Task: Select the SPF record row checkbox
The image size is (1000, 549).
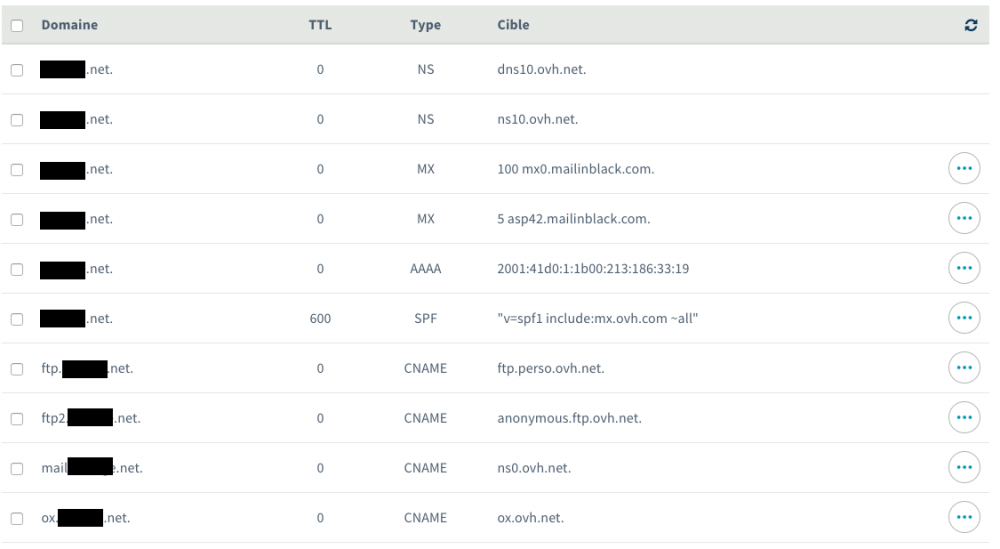Action: click(x=17, y=319)
